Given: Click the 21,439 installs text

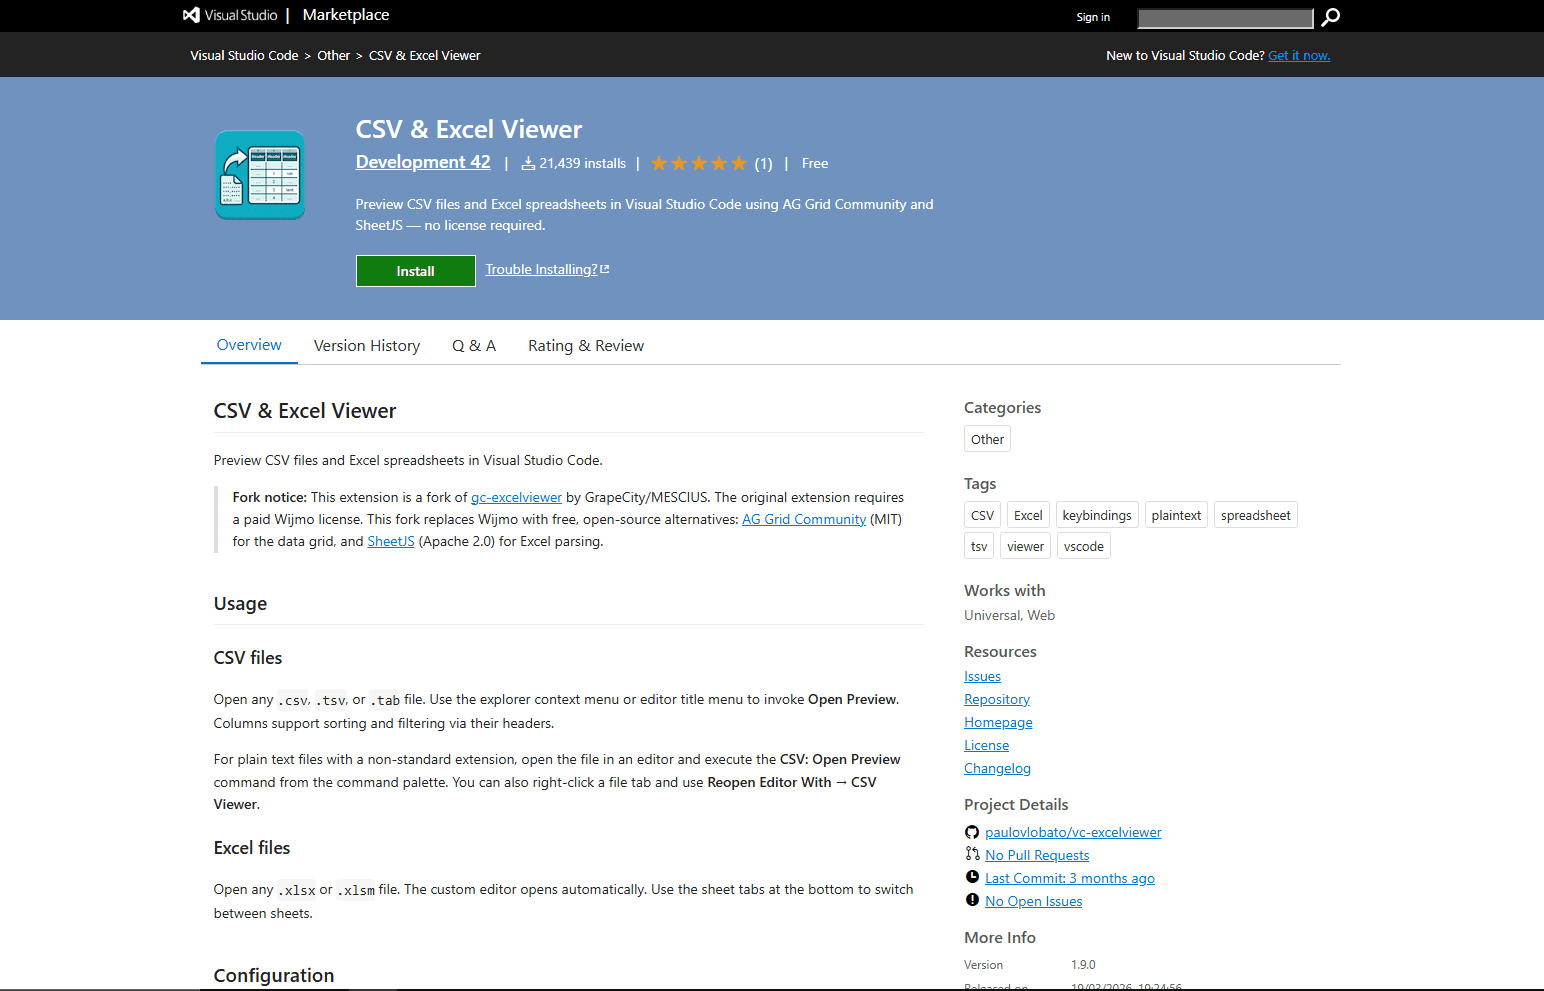Looking at the screenshot, I should click(x=583, y=163).
